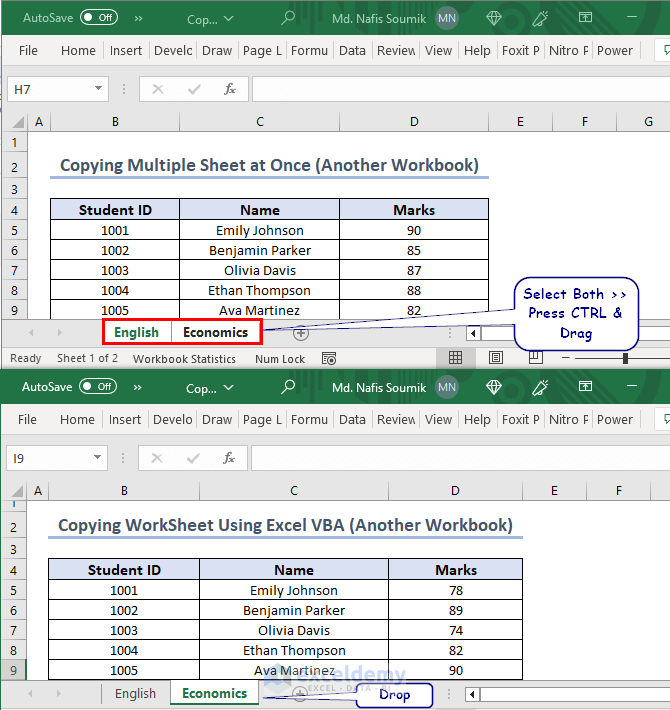Switch to Page Layout view icon
Image resolution: width=670 pixels, height=710 pixels.
pos(496,358)
